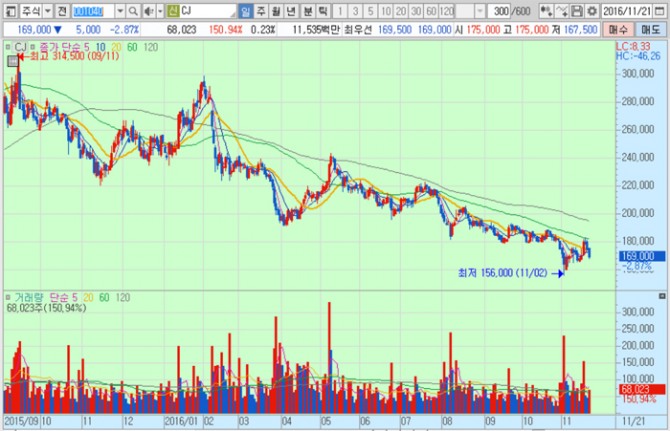Expand the 주식 market type dropdown
The width and height of the screenshot is (670, 431).
tap(48, 10)
